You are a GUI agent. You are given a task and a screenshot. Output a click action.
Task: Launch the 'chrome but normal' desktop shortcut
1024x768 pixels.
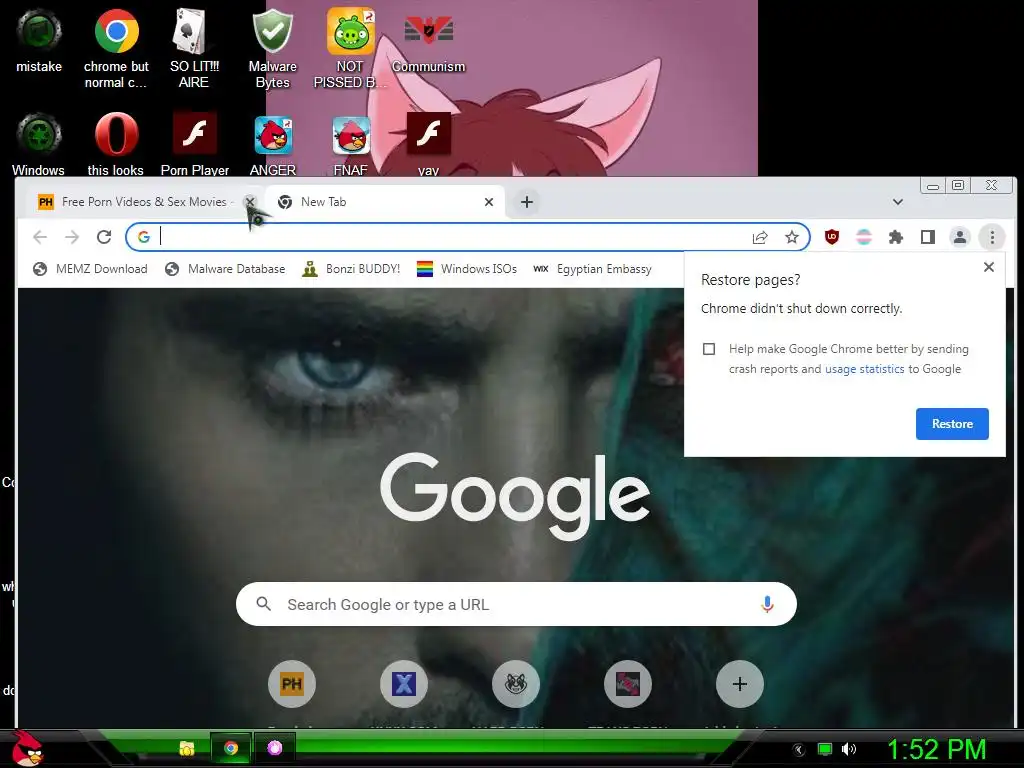tap(116, 48)
